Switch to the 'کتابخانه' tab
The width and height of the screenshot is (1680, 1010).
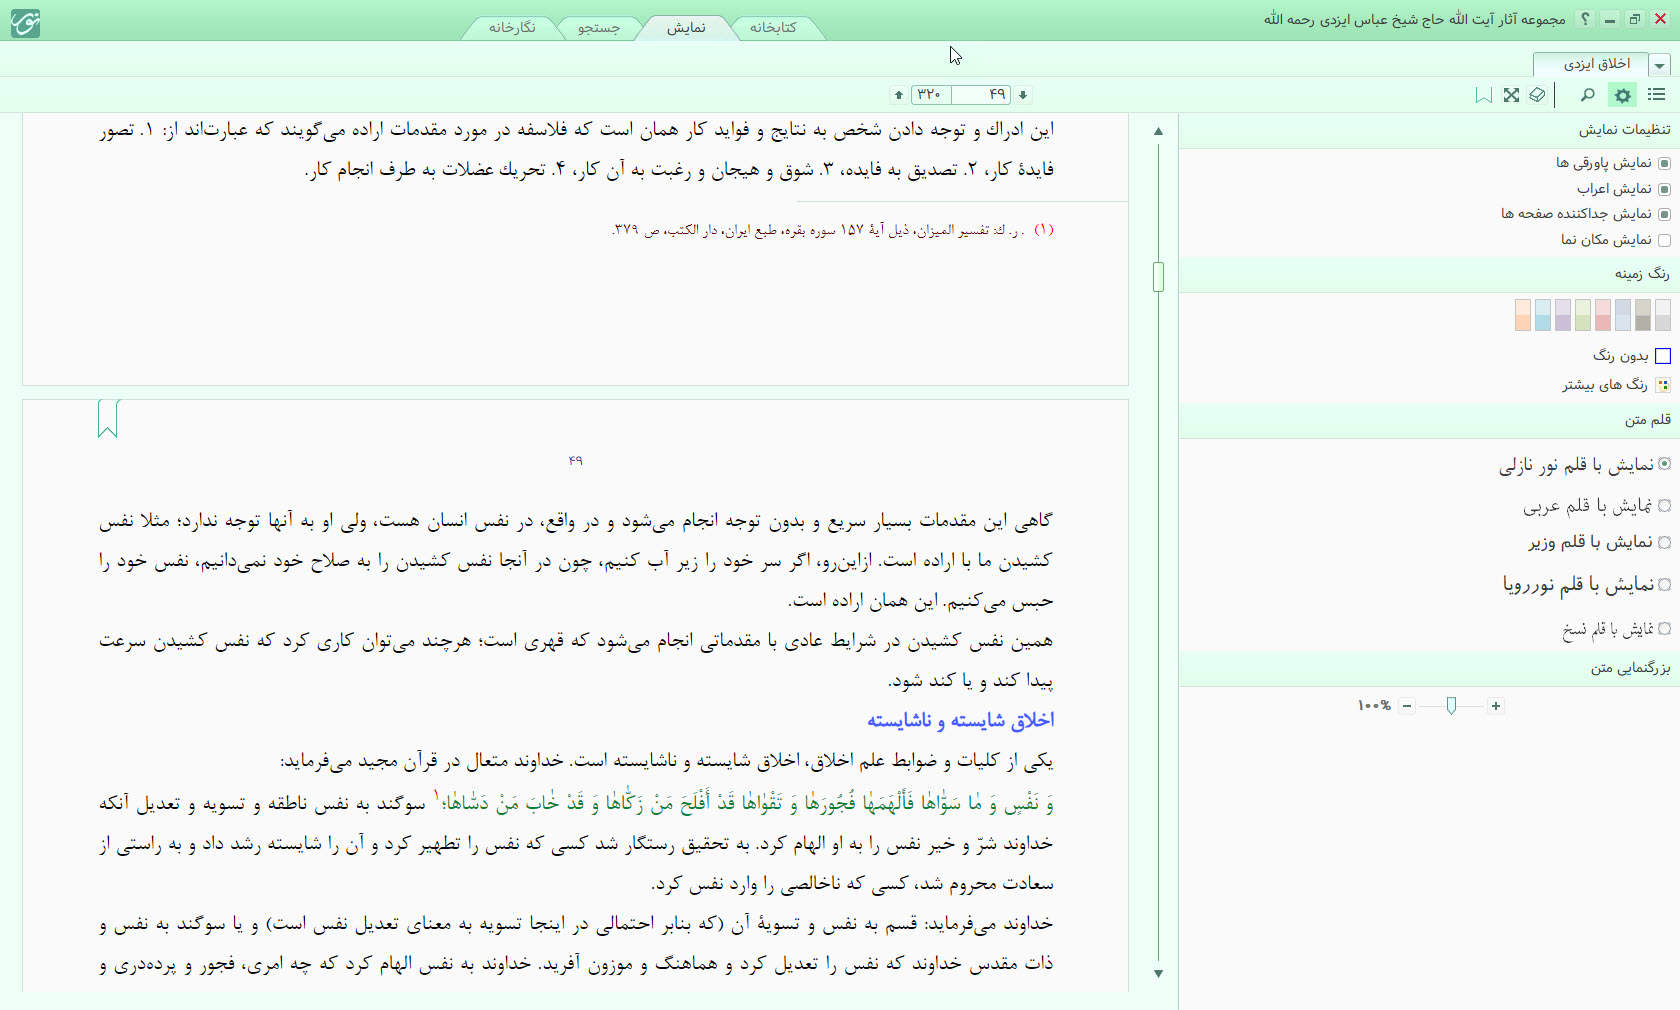coord(773,28)
